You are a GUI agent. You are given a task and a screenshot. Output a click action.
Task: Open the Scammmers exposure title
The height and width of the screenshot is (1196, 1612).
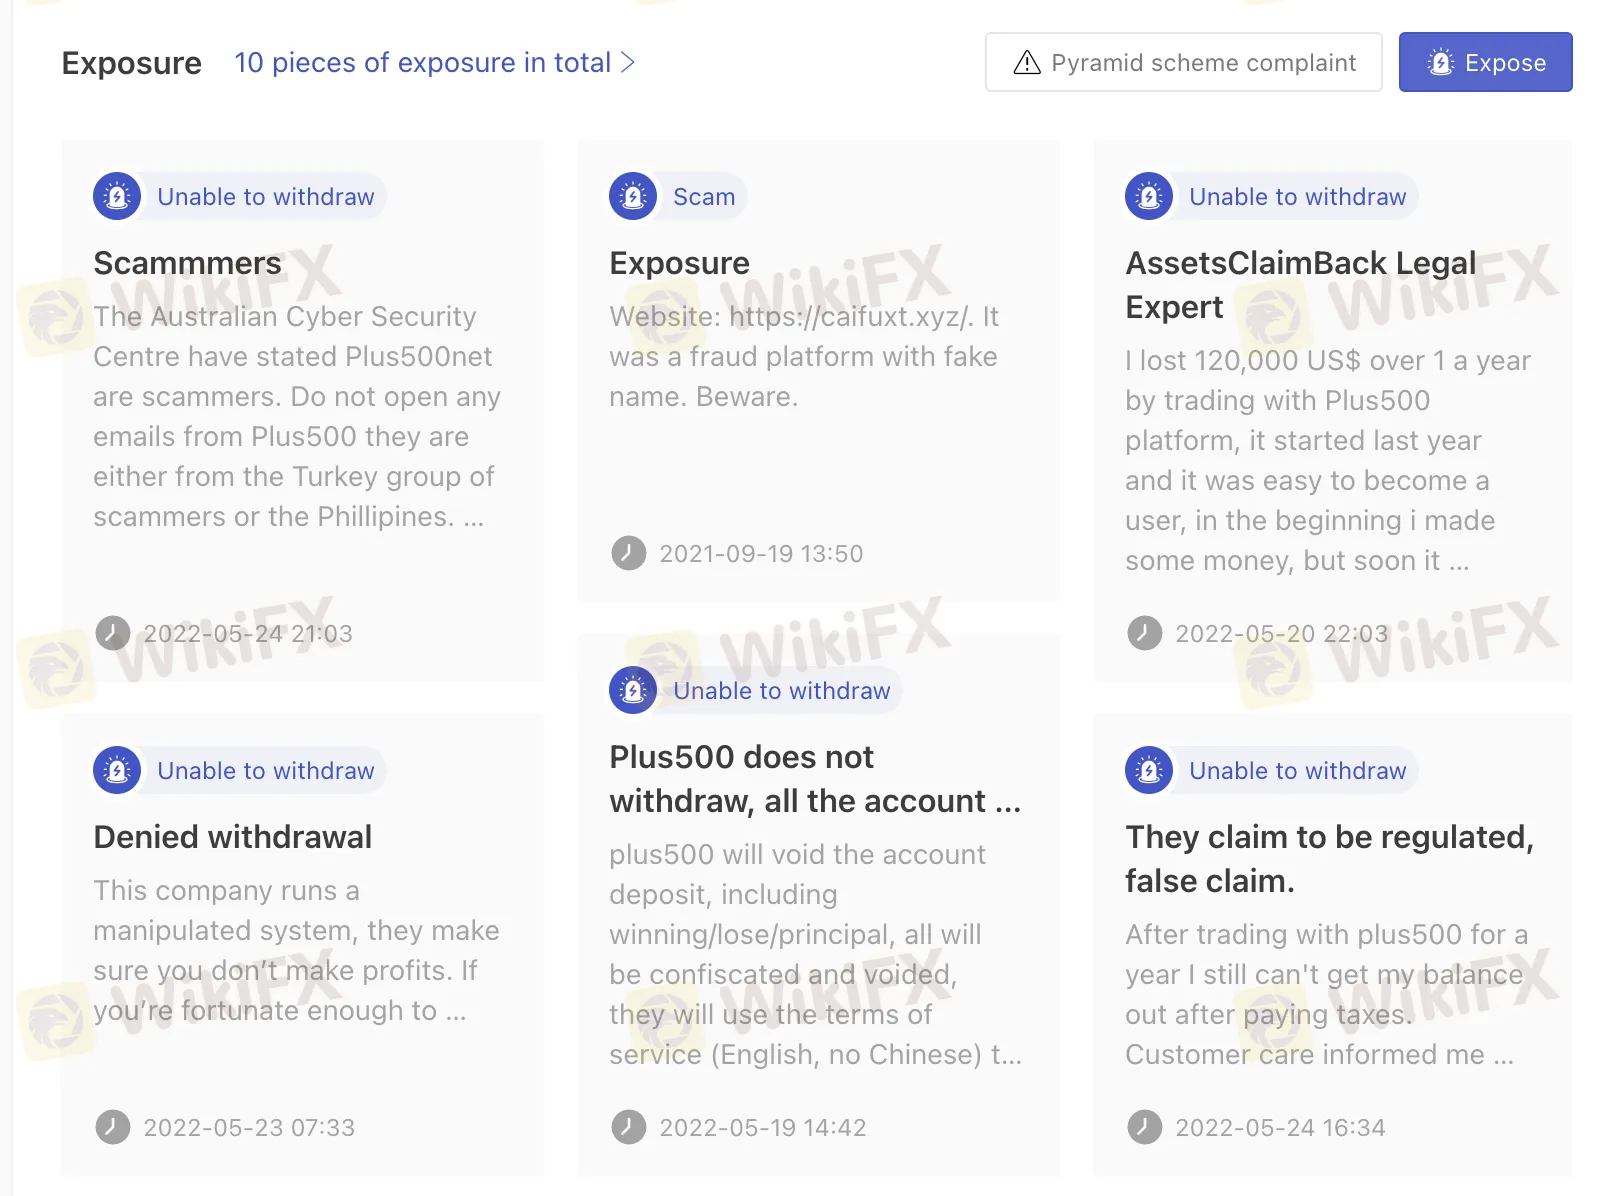[188, 263]
